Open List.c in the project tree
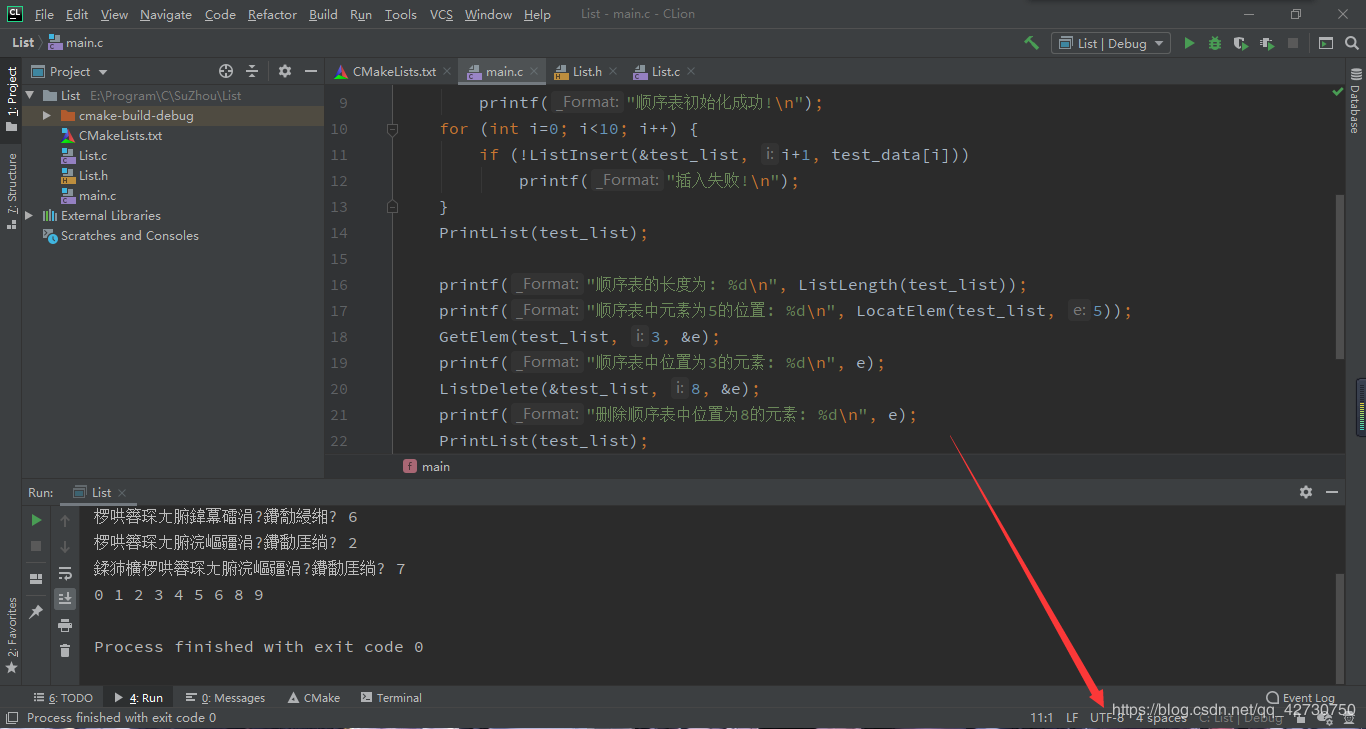The image size is (1366, 729). [93, 156]
